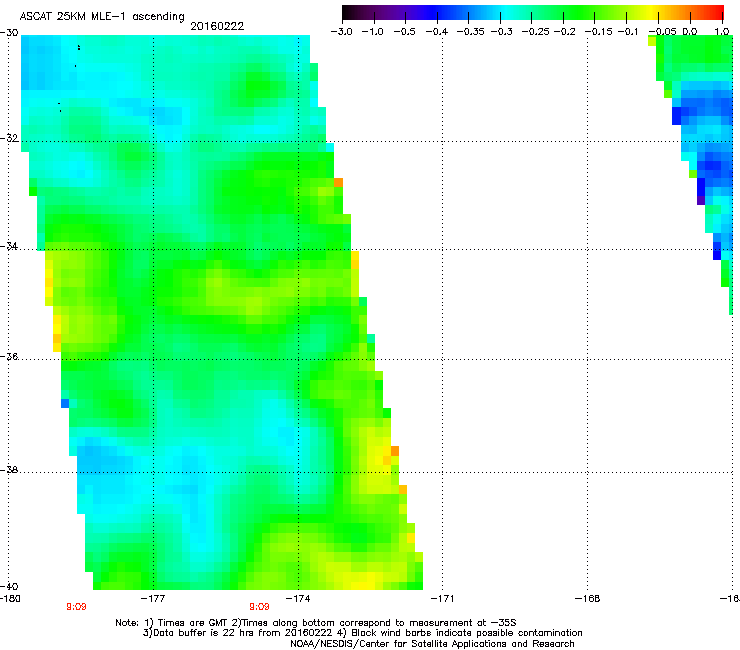Viewport: 740px width, 650px height.
Task: Click the -3.0 color bar label
Action: pos(342,32)
